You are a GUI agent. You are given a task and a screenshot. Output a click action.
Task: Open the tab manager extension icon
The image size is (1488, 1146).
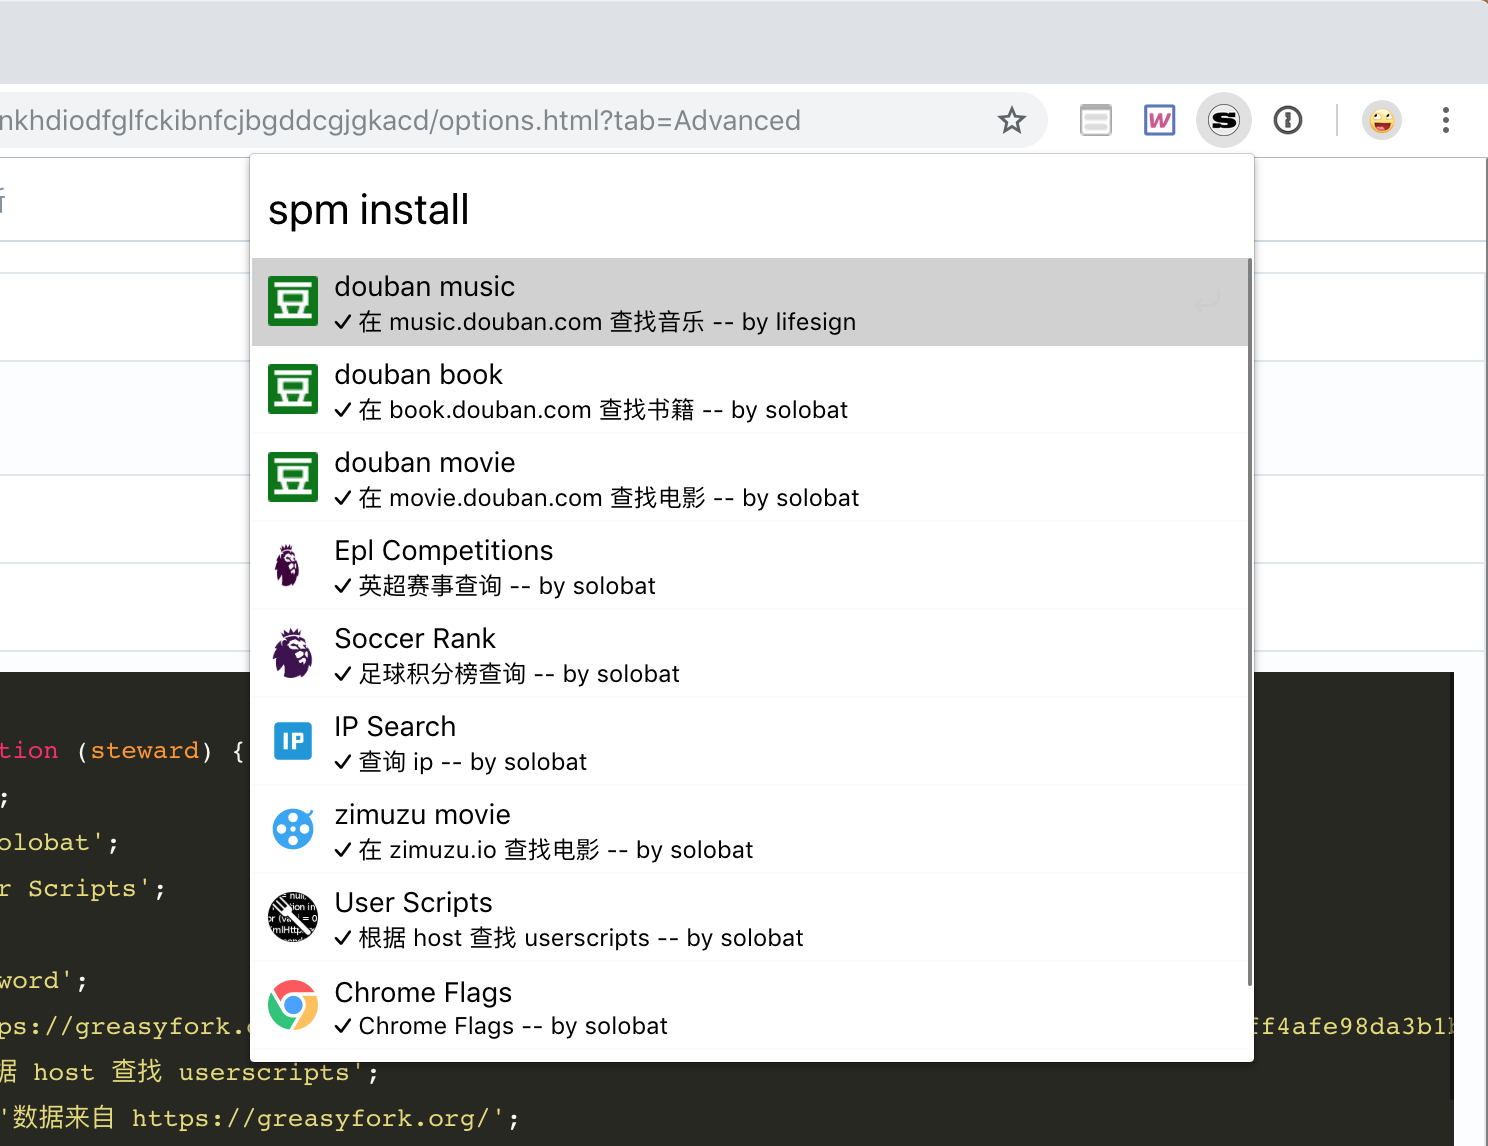click(1096, 121)
